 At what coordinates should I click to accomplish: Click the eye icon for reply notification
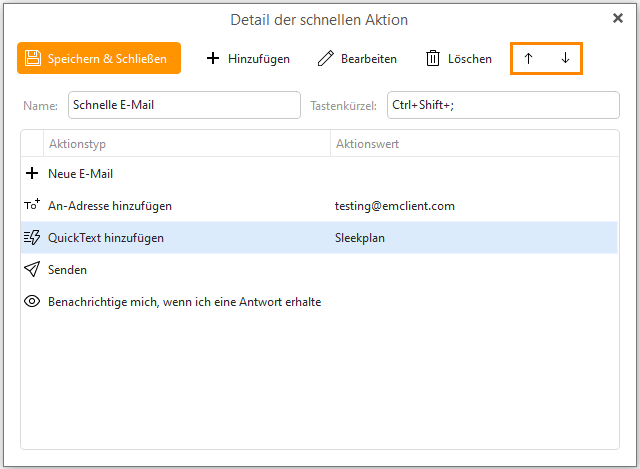coord(32,301)
